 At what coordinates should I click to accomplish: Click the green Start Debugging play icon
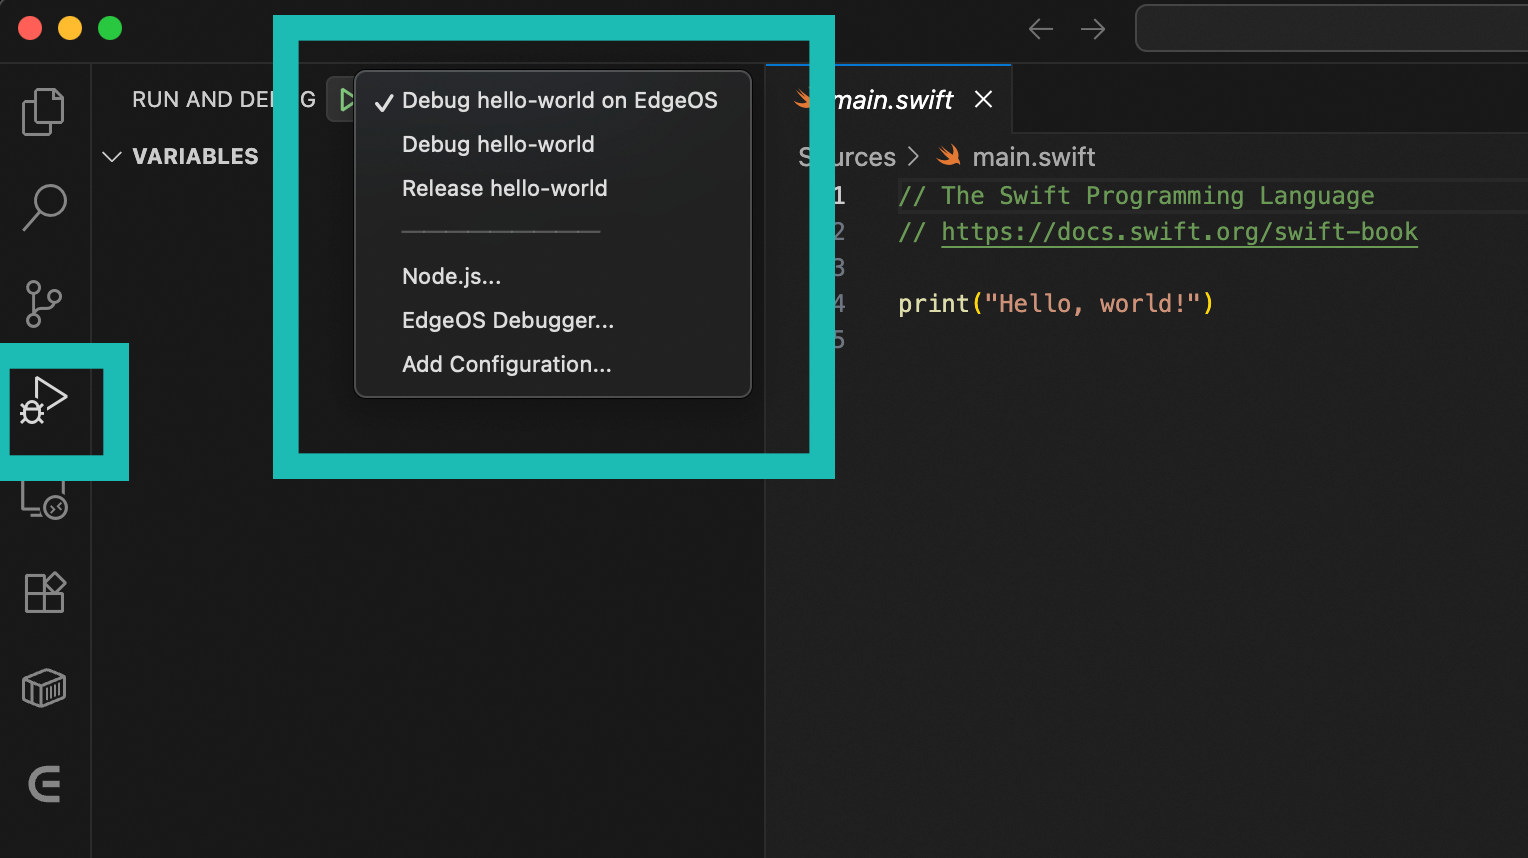pos(346,100)
